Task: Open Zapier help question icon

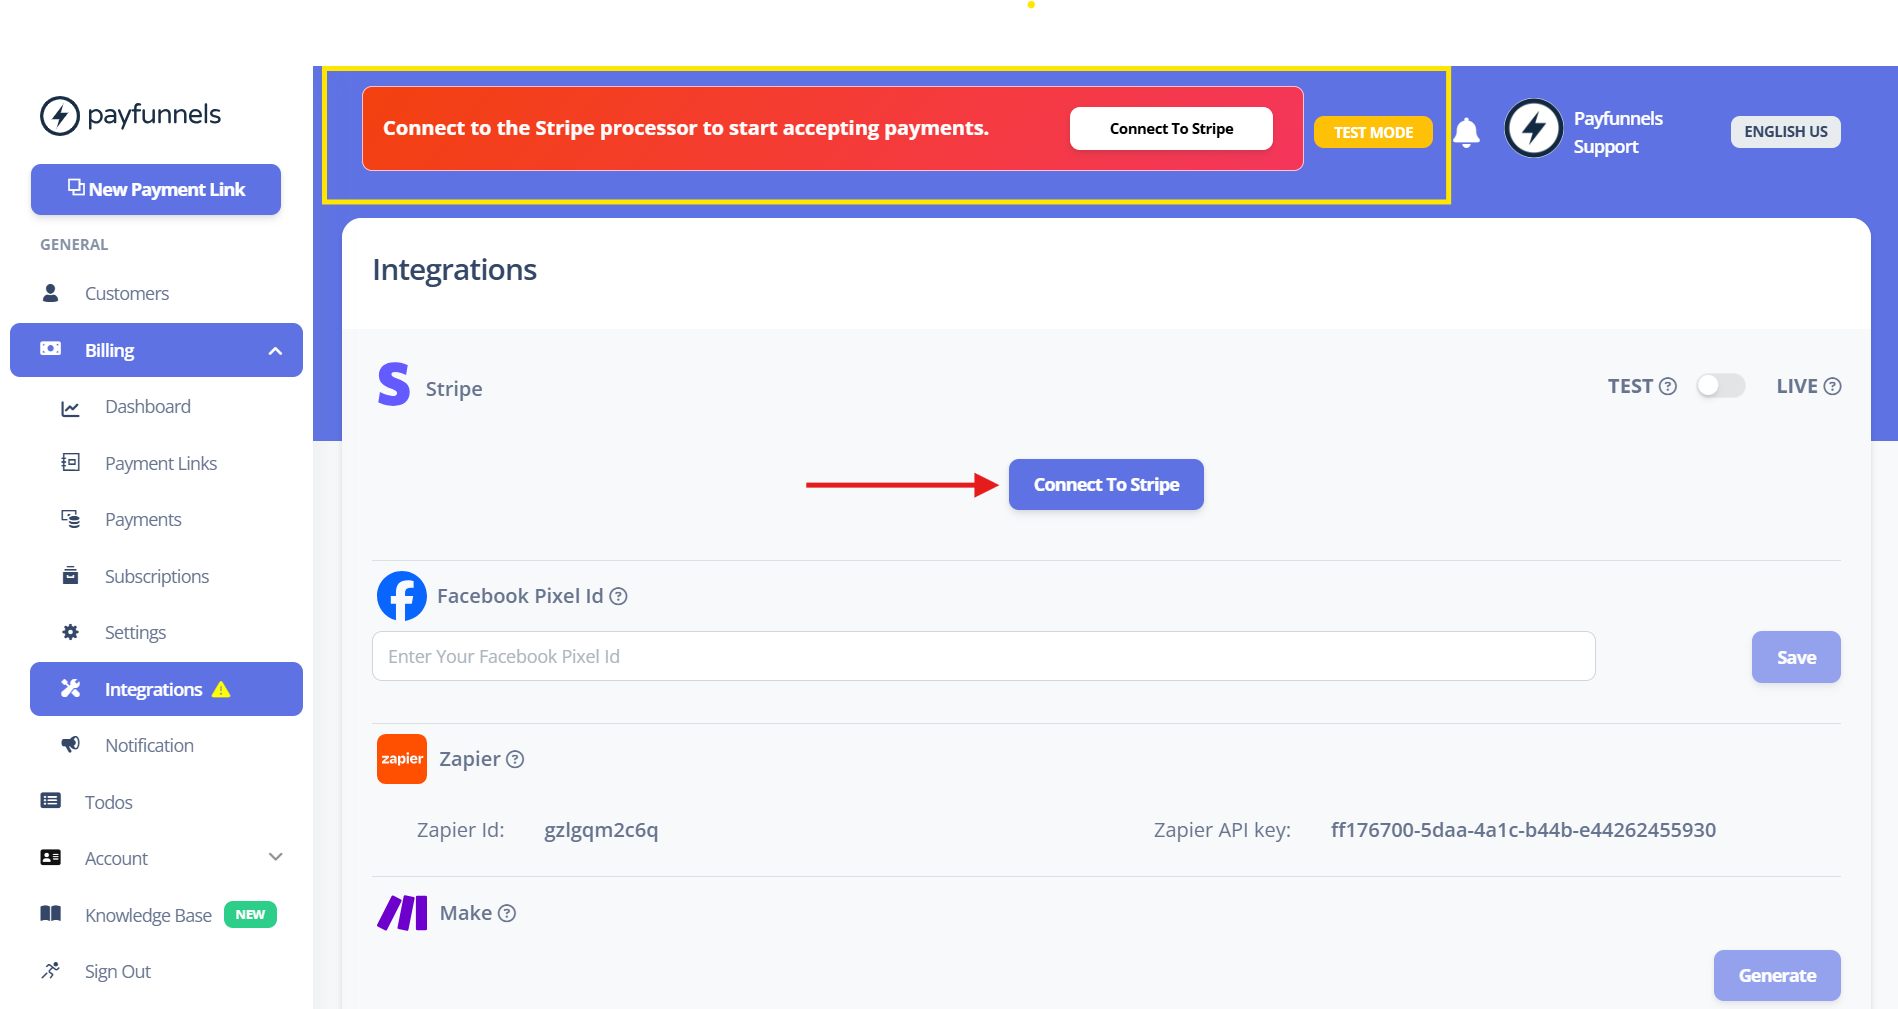Action: [515, 759]
